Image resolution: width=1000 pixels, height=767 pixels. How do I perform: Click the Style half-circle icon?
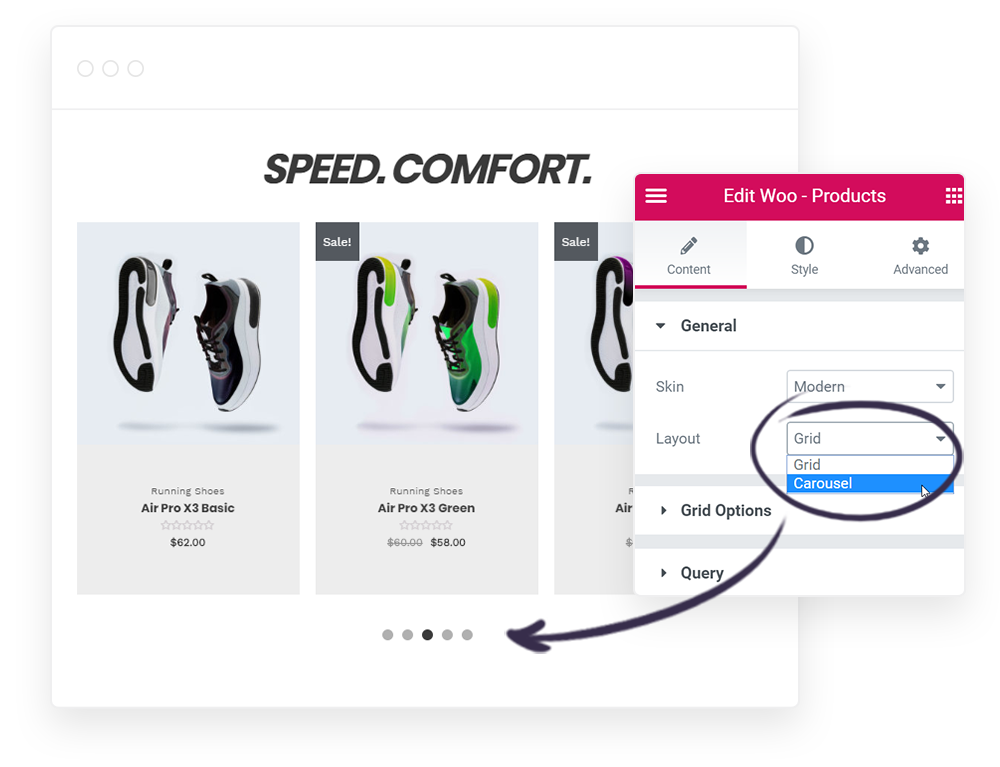tap(804, 245)
